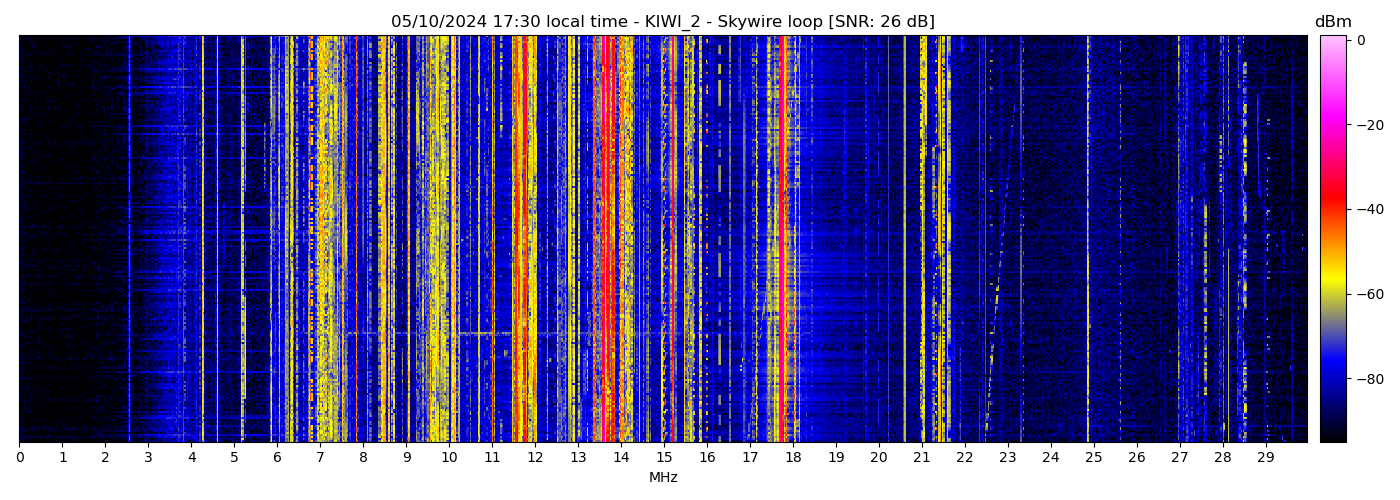Select the 14 MHz axis tick label
This screenshot has width=1400, height=500.
click(621, 457)
